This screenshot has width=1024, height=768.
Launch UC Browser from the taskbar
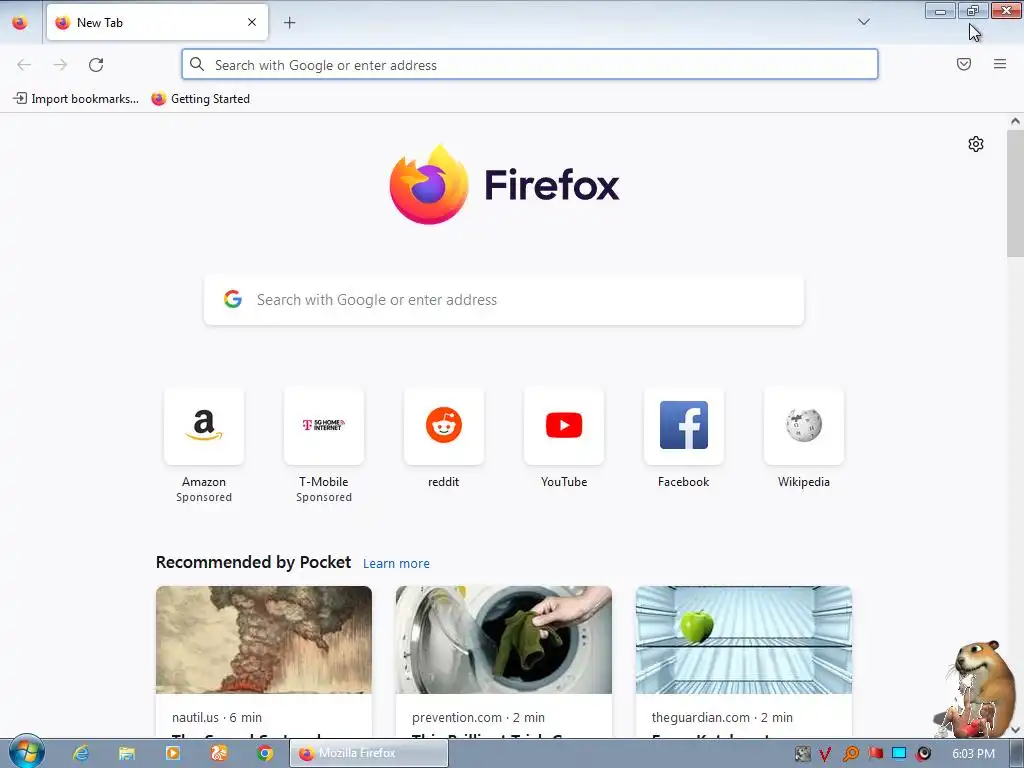(x=219, y=753)
